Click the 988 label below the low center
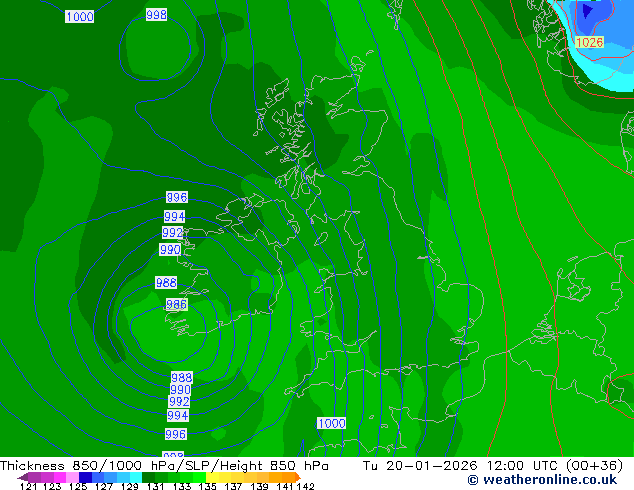This screenshot has height=490, width=634. [182, 377]
